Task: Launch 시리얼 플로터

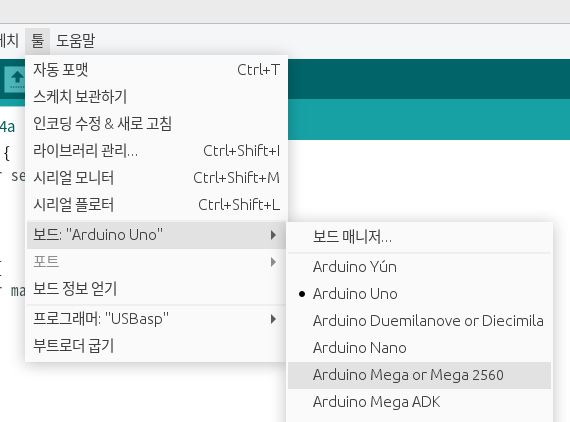Action: [156, 205]
